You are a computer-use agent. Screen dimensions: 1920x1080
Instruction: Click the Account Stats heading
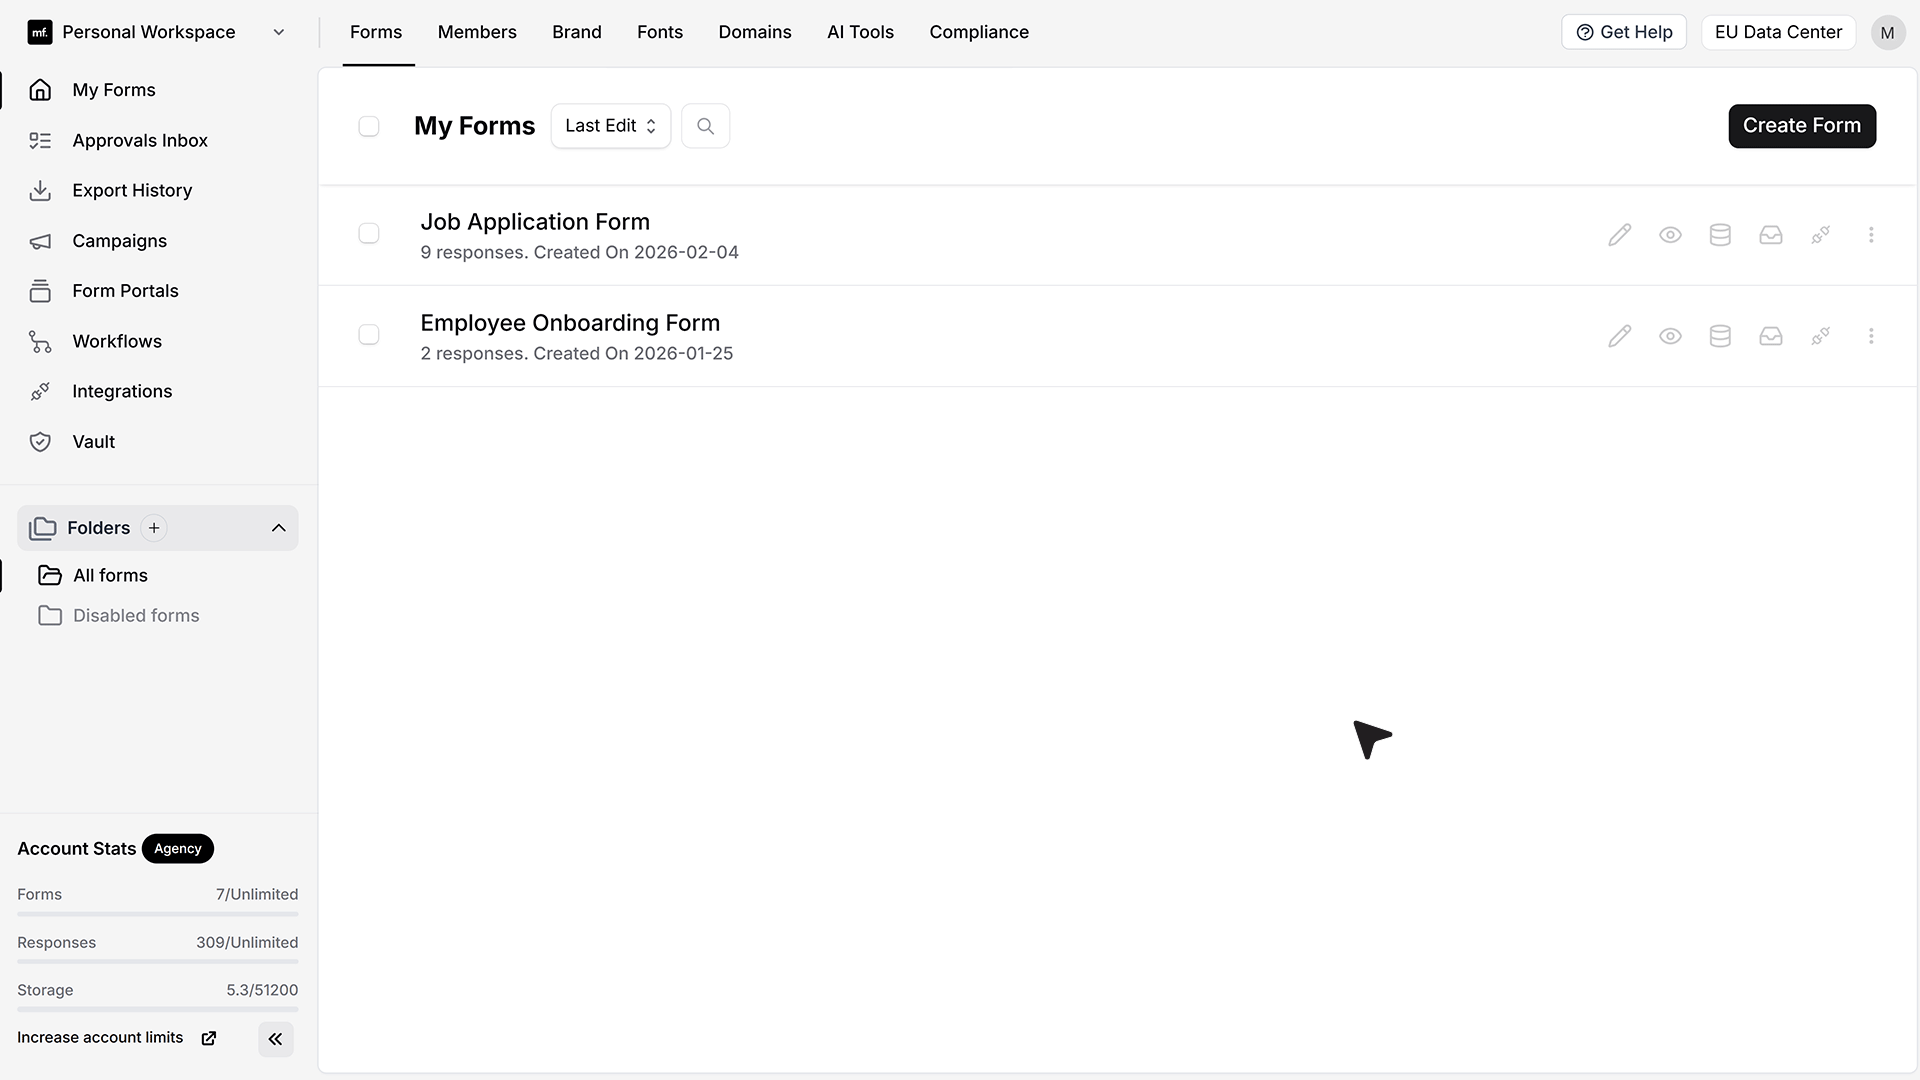77,849
